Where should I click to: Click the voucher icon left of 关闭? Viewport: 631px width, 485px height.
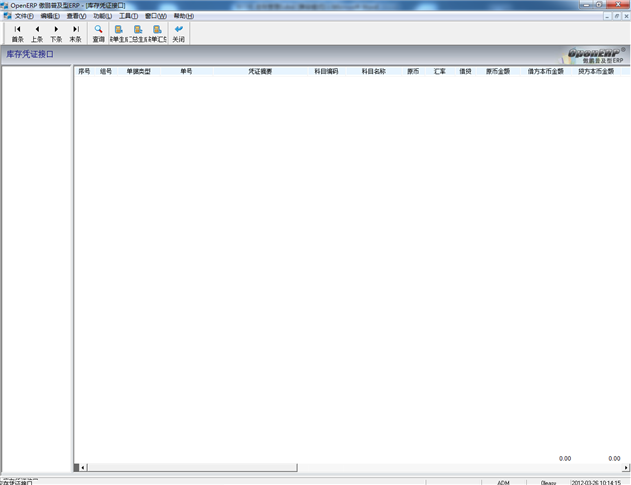click(157, 33)
